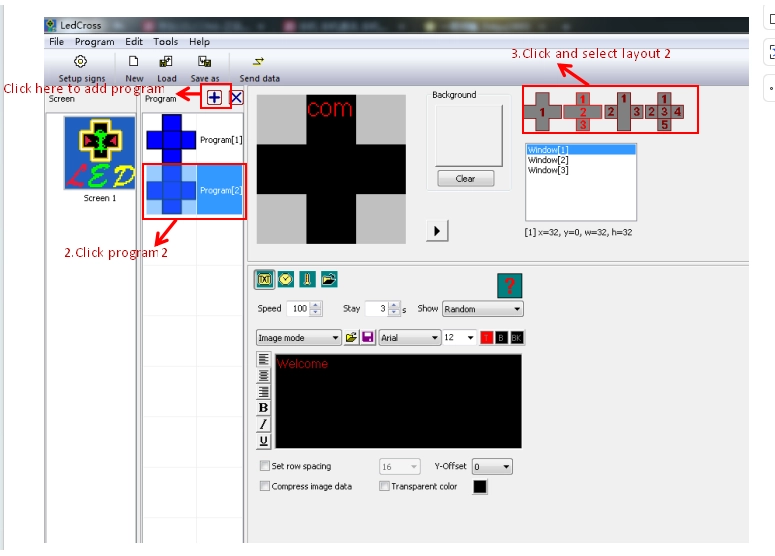
Task: Click the Load toolbar icon
Action: 166,62
